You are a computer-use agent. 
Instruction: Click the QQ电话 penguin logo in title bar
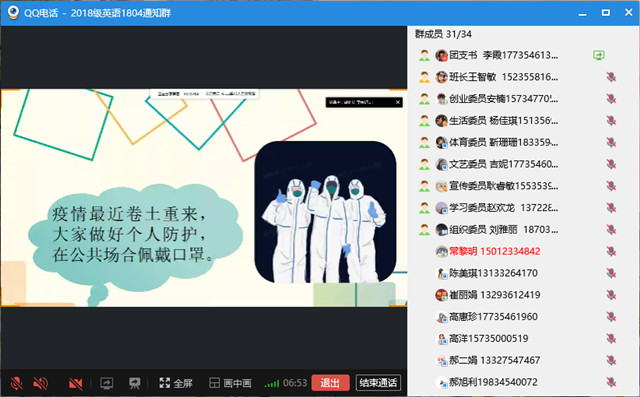[13, 13]
